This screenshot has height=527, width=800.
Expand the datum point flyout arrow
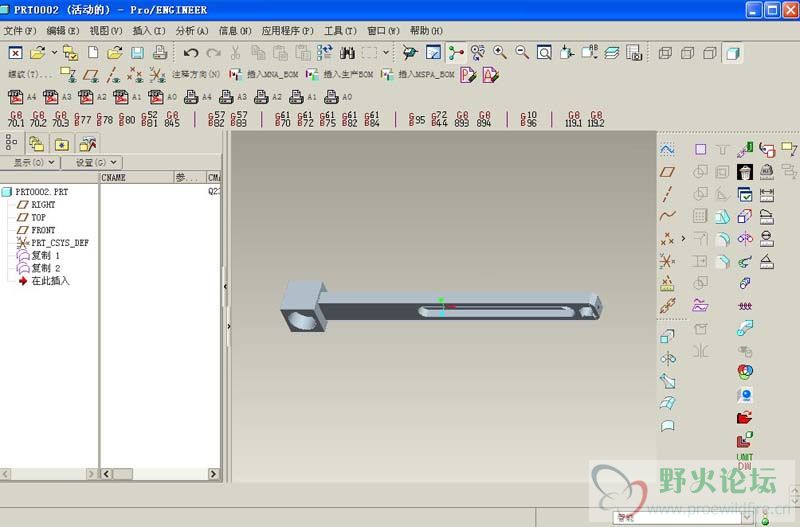click(x=684, y=238)
